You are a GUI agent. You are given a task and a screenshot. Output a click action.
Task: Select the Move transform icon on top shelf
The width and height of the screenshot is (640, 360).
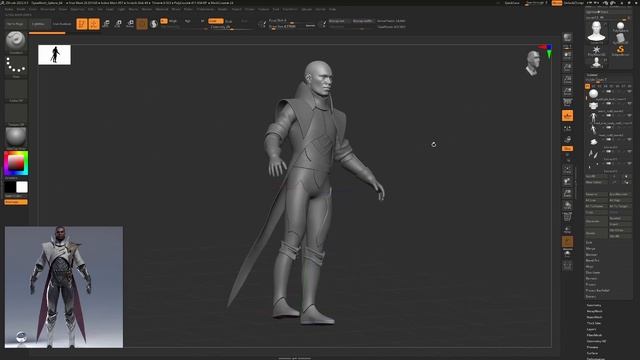click(106, 24)
